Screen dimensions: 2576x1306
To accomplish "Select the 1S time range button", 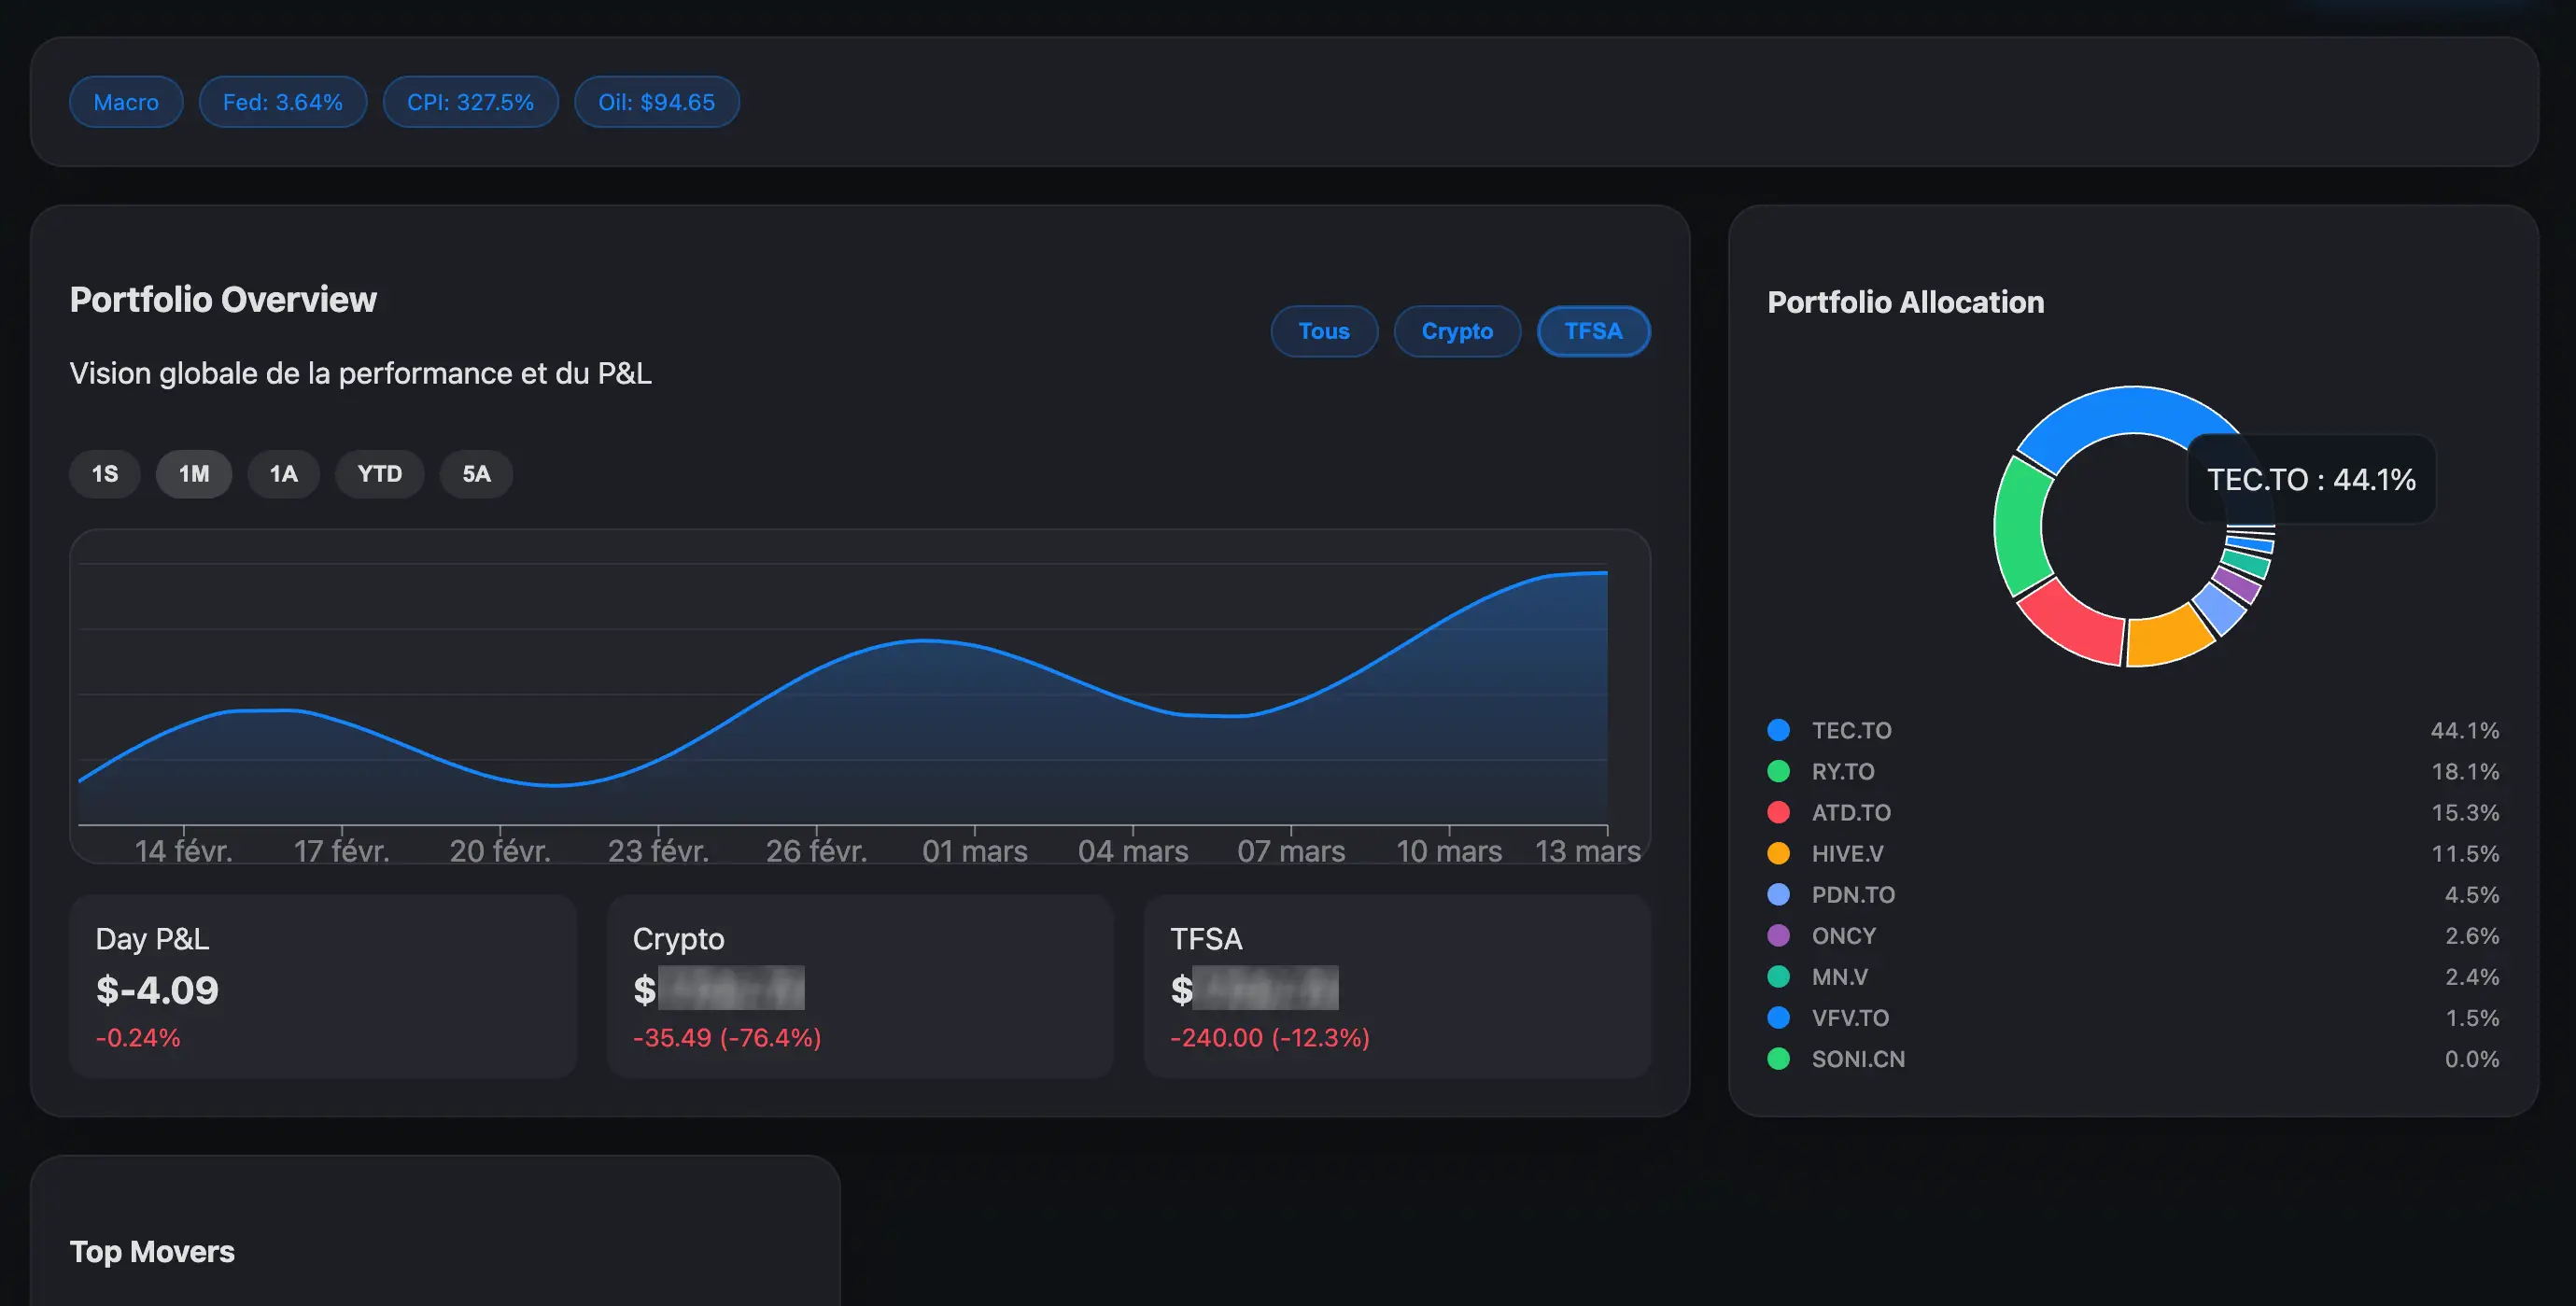I will [104, 474].
